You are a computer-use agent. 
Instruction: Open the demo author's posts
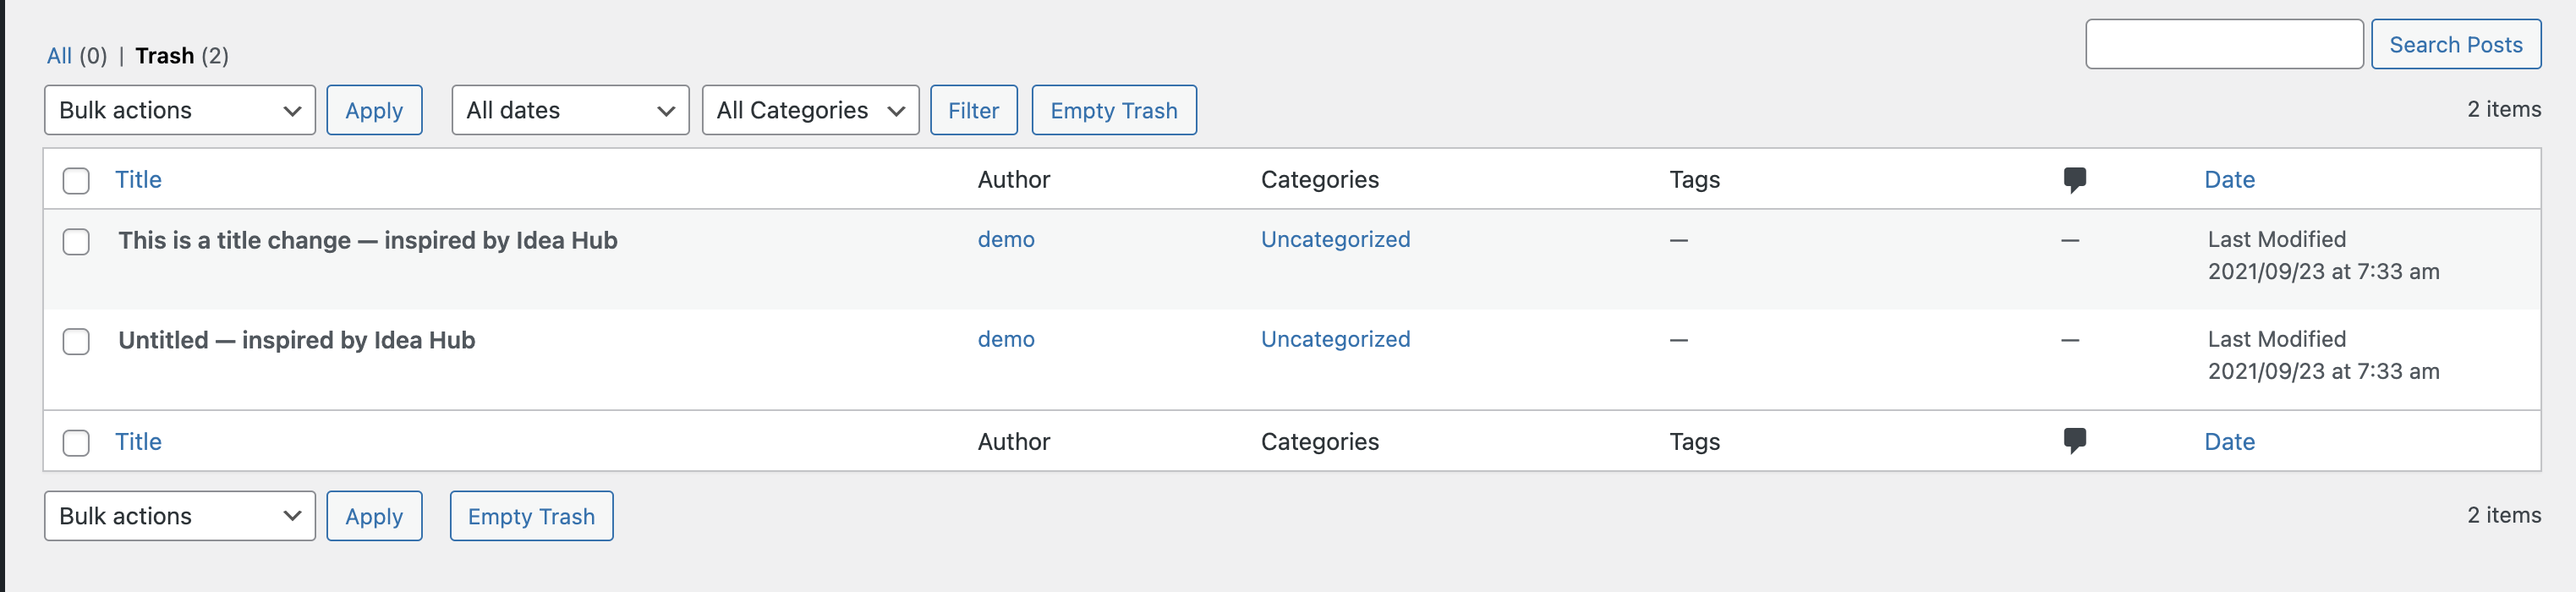[1006, 239]
